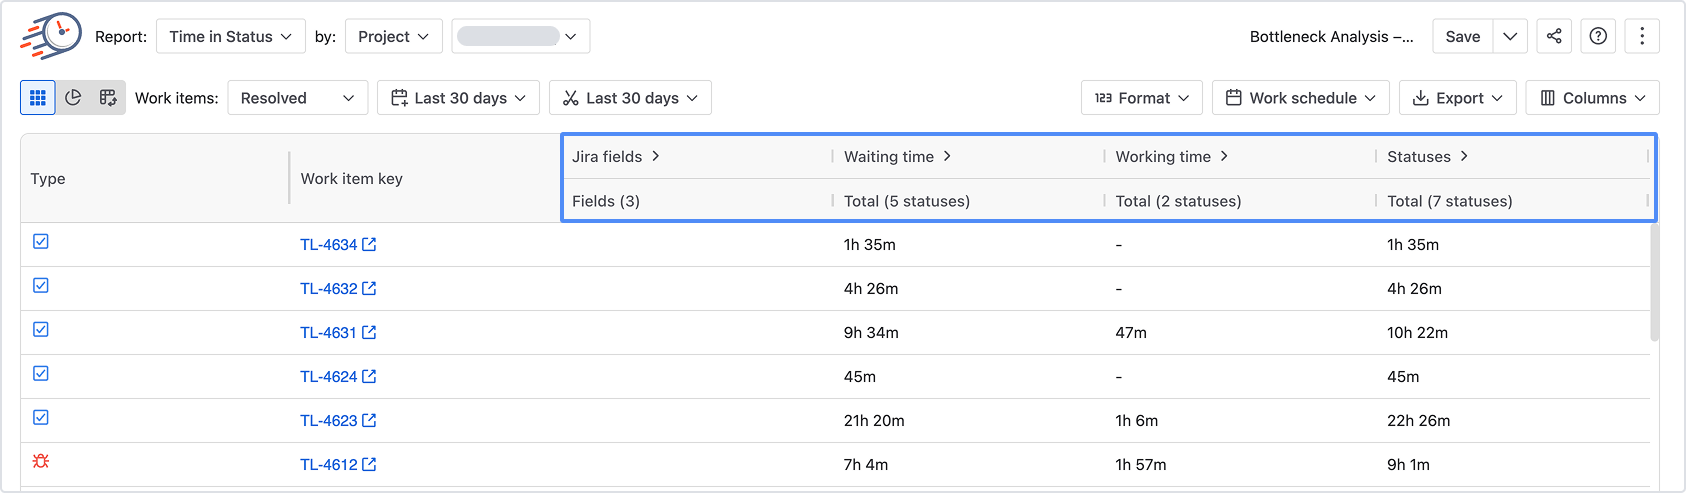
Task: Open external link icon for TL-4631
Action: pyautogui.click(x=369, y=332)
